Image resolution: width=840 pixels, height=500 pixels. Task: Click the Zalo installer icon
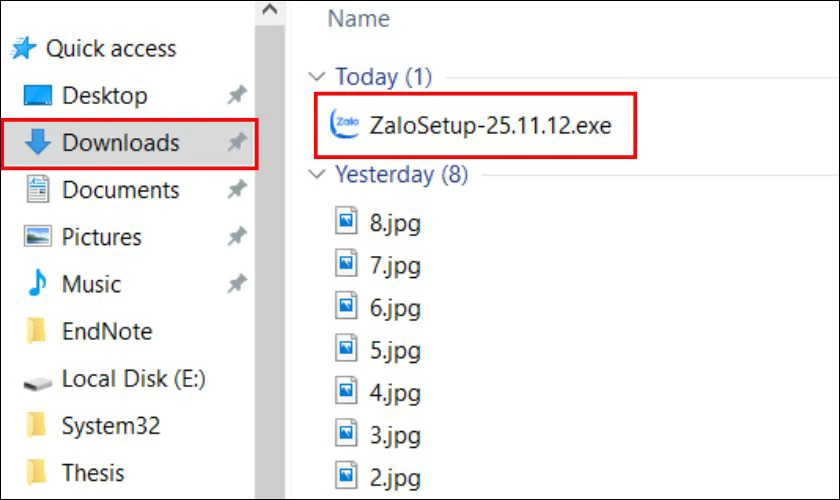344,126
